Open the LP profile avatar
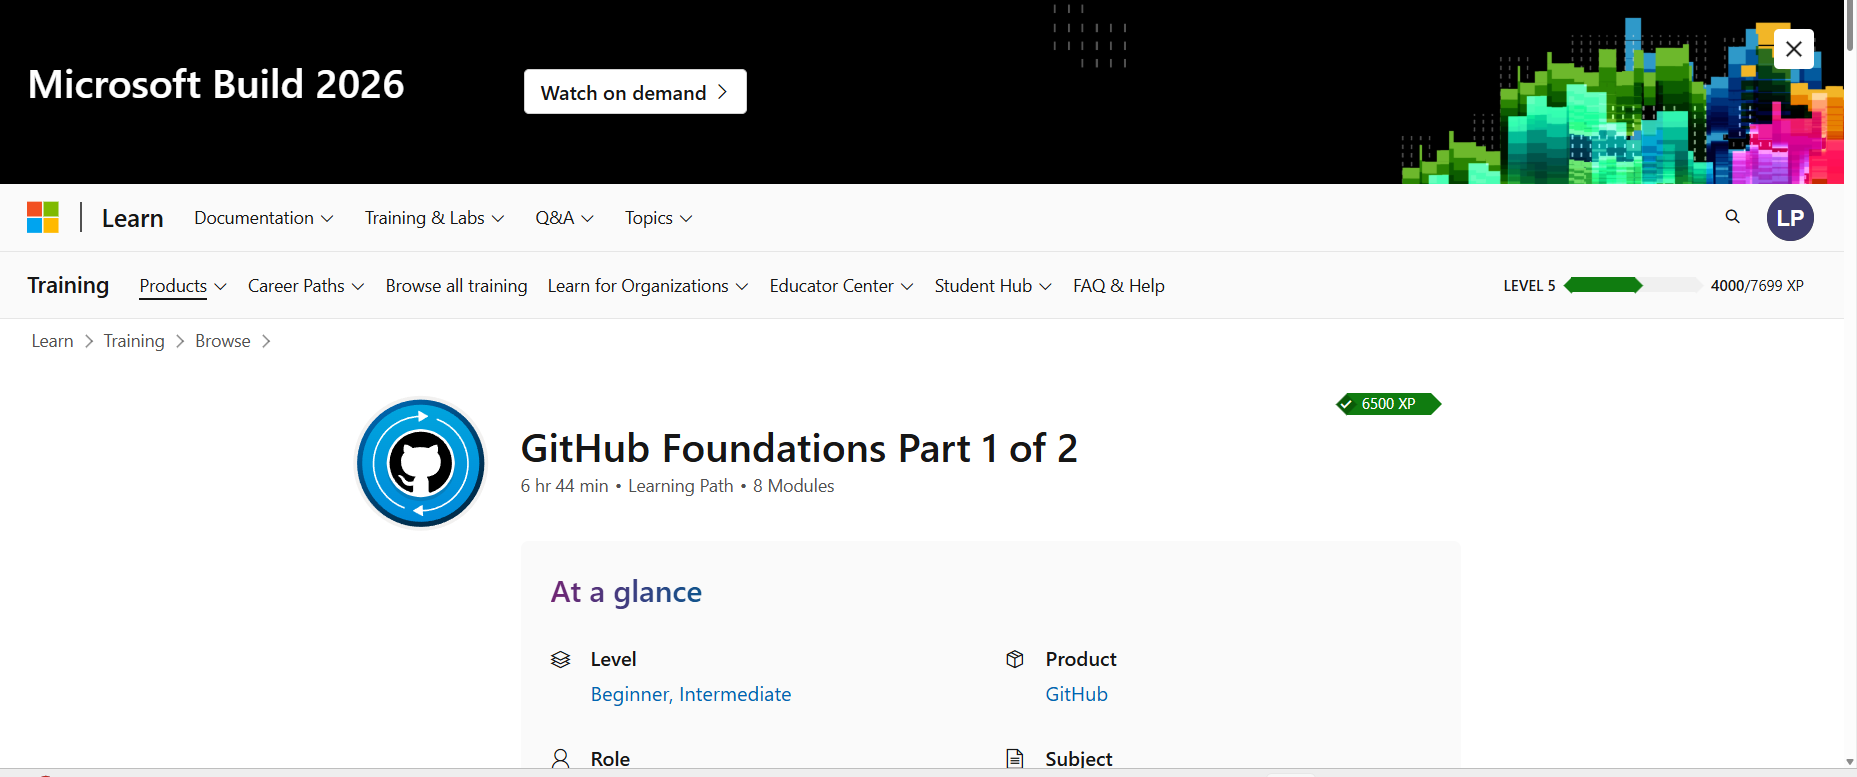This screenshot has height=777, width=1857. (1790, 218)
